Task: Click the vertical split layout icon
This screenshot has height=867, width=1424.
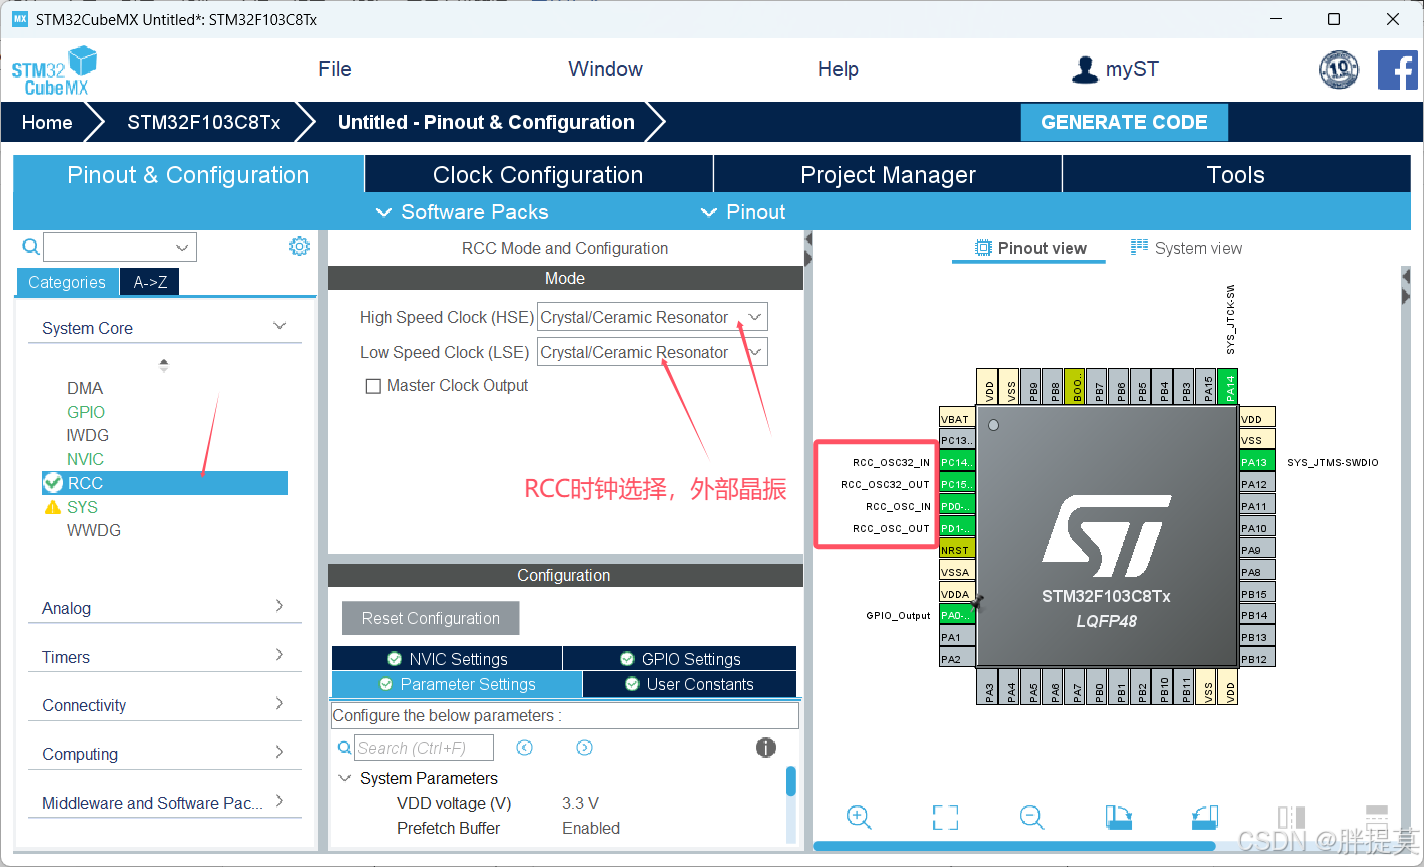Action: click(x=1291, y=817)
